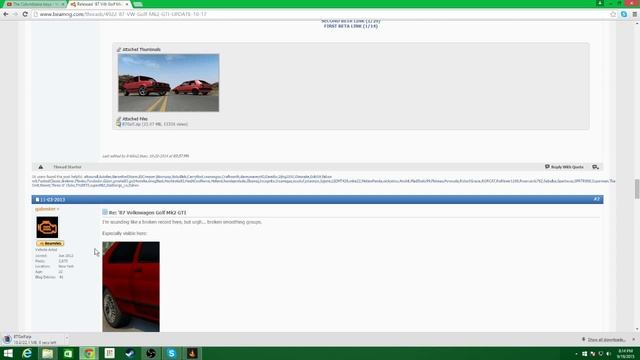Click Reply With Quote button
Image resolution: width=640 pixels, height=360 pixels.
(564, 167)
